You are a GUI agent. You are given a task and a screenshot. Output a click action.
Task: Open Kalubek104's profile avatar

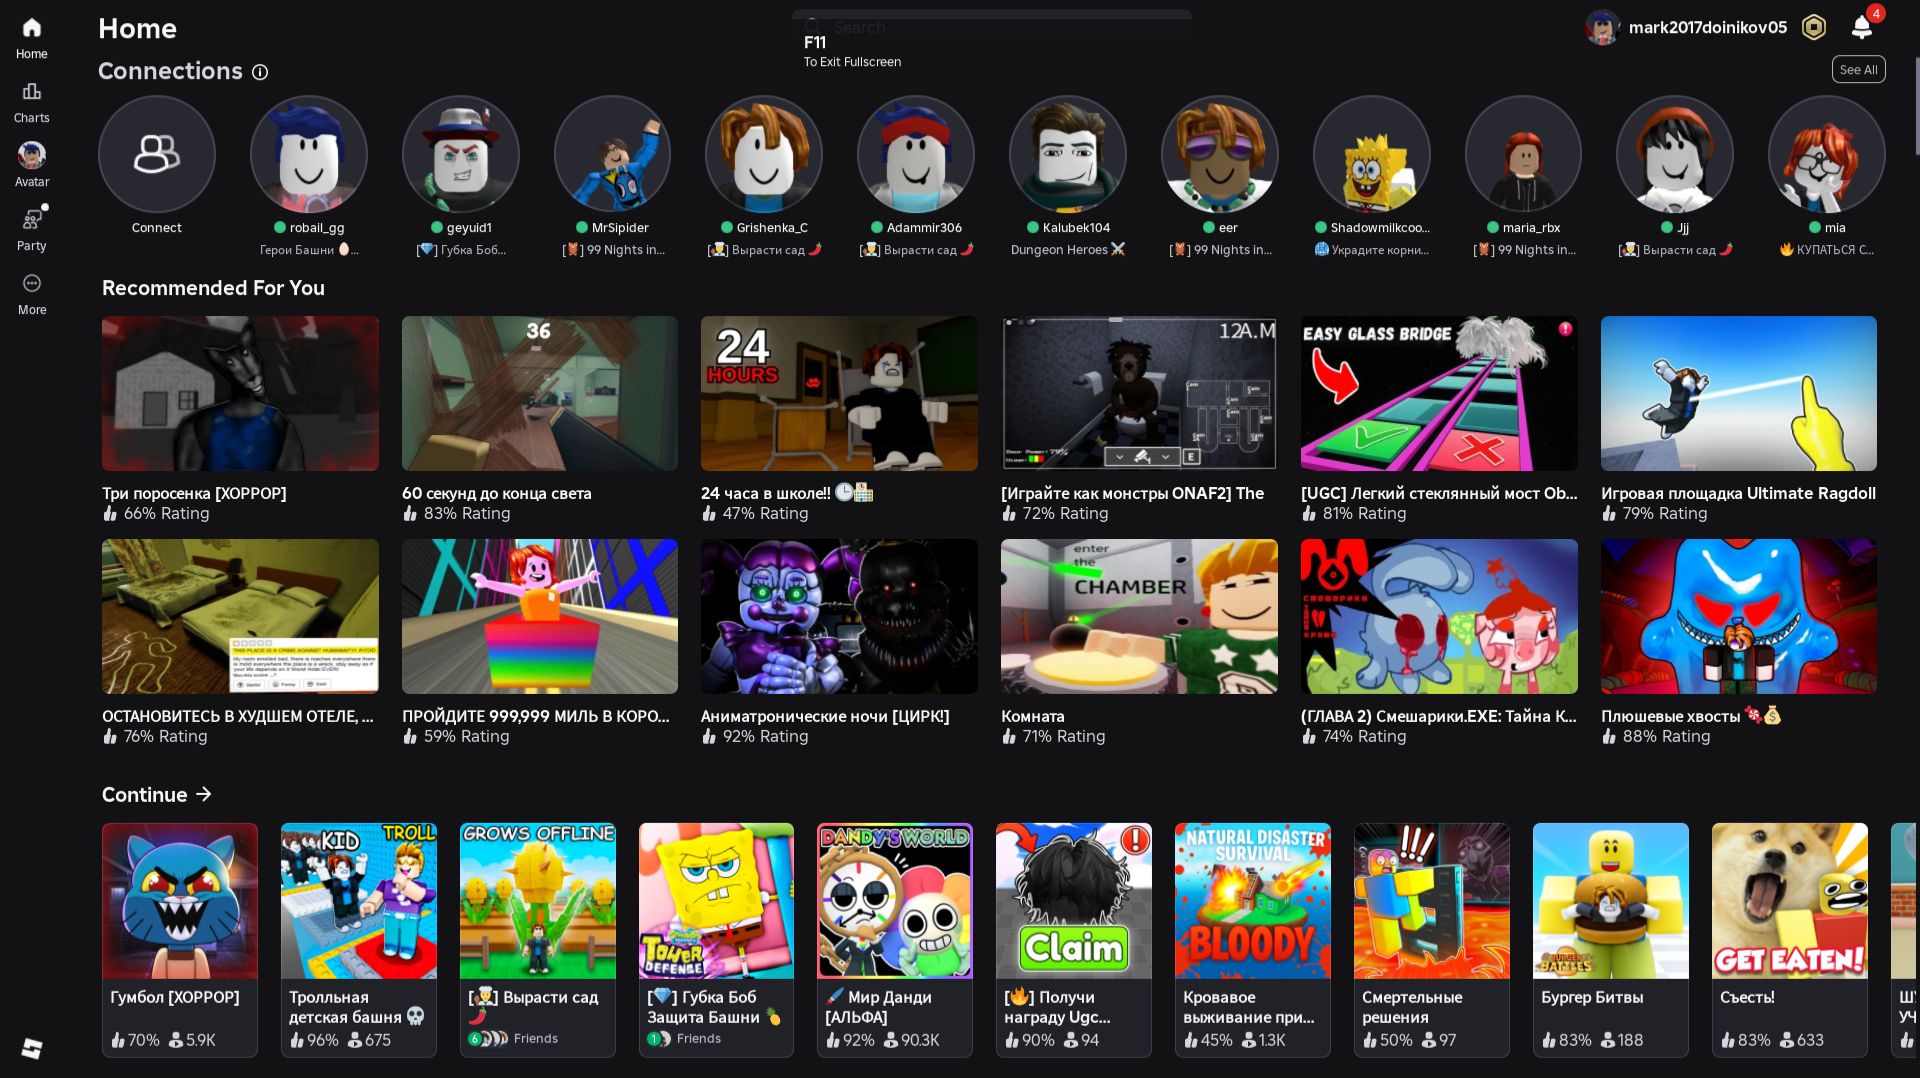[1068, 154]
